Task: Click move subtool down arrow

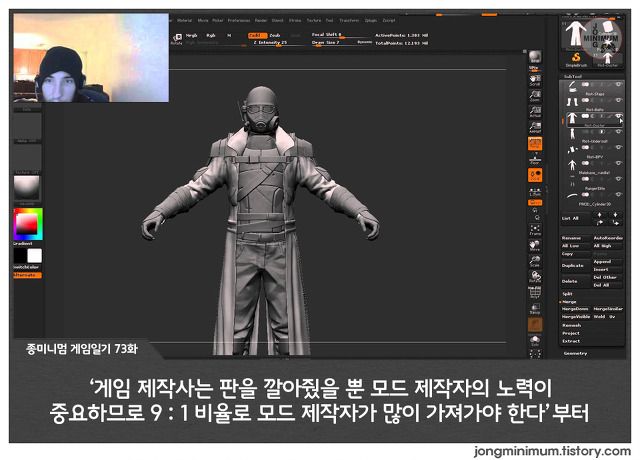Action: click(x=615, y=215)
